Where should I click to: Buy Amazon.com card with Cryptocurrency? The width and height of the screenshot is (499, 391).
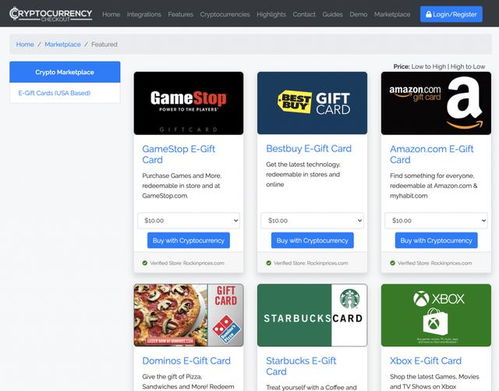(x=436, y=240)
